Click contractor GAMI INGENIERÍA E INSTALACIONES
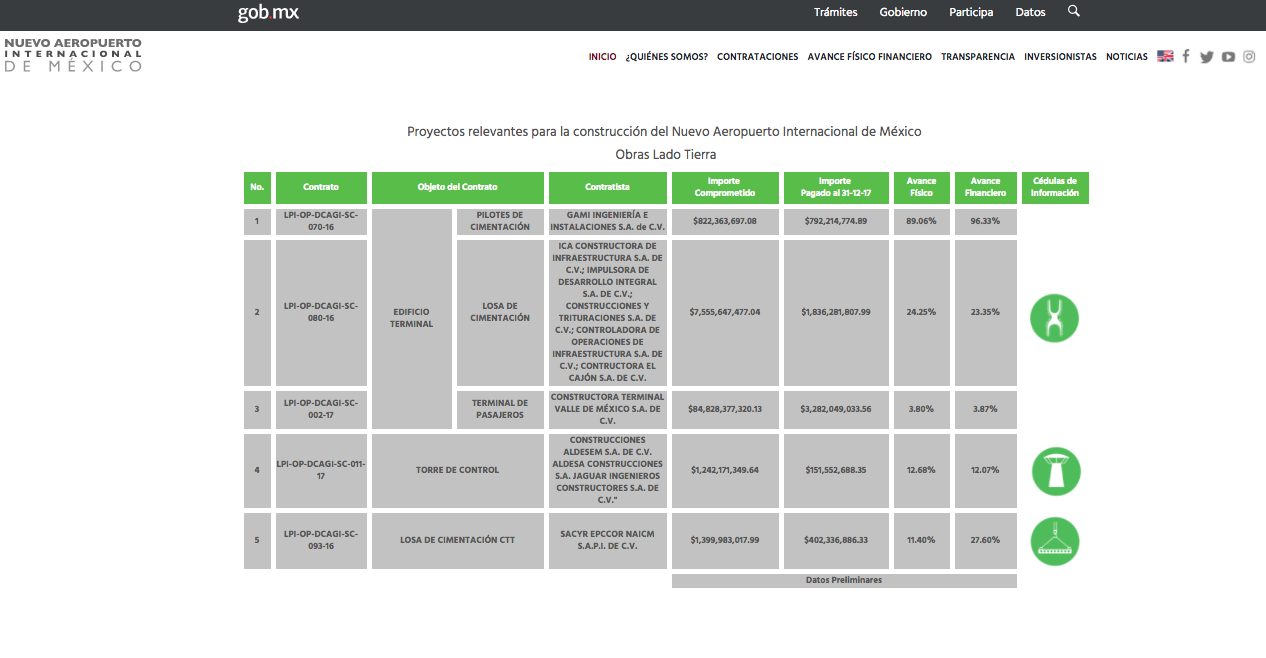Image resolution: width=1266 pixels, height=658 pixels. point(608,221)
